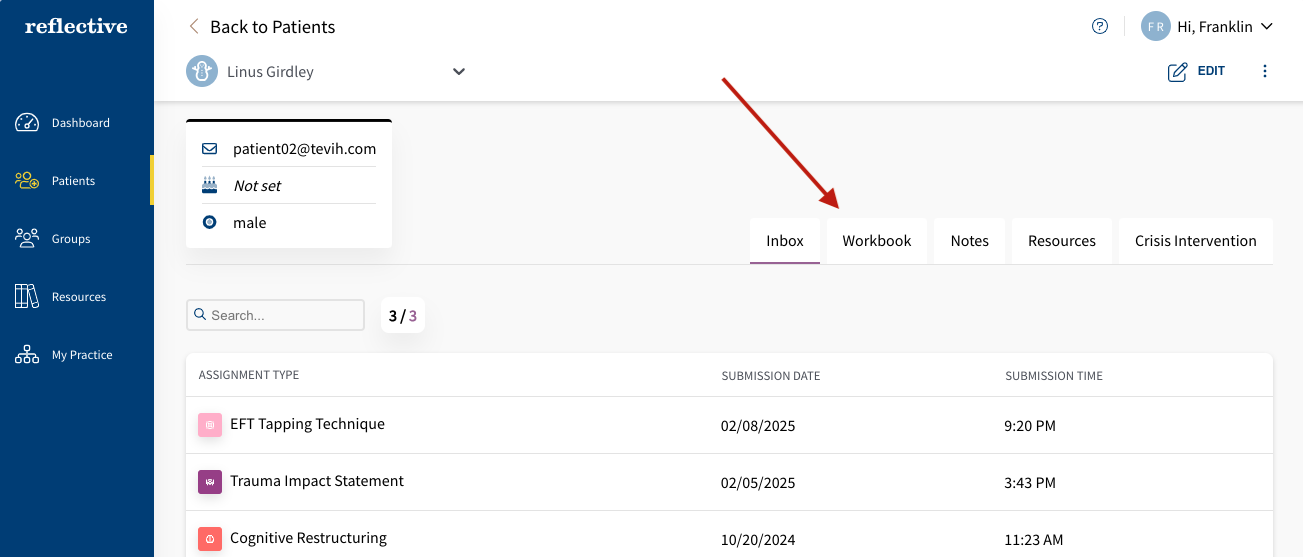Open the patient Resources tab

pos(1062,241)
